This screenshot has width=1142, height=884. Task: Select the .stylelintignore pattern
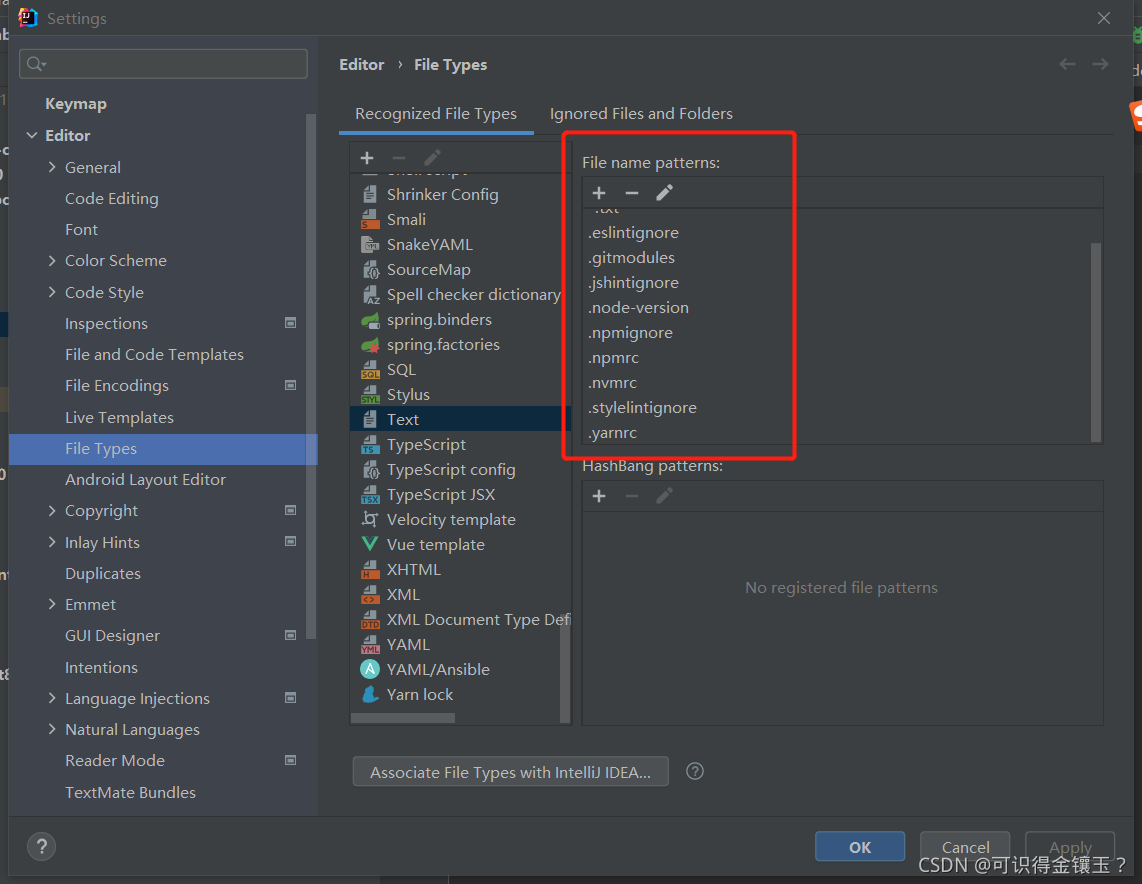click(642, 408)
